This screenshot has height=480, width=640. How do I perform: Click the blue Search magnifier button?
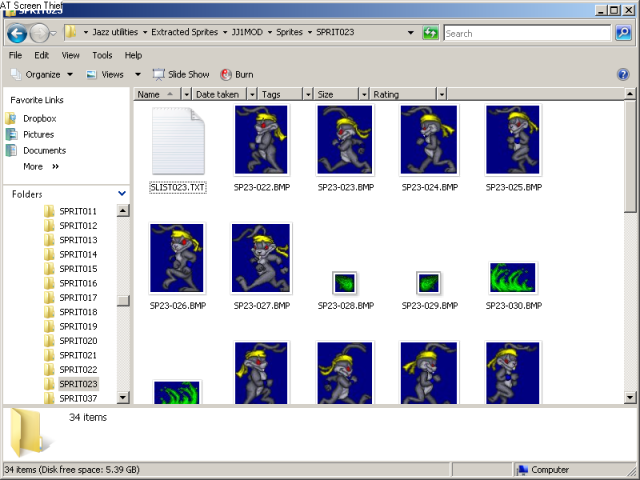coord(623,33)
